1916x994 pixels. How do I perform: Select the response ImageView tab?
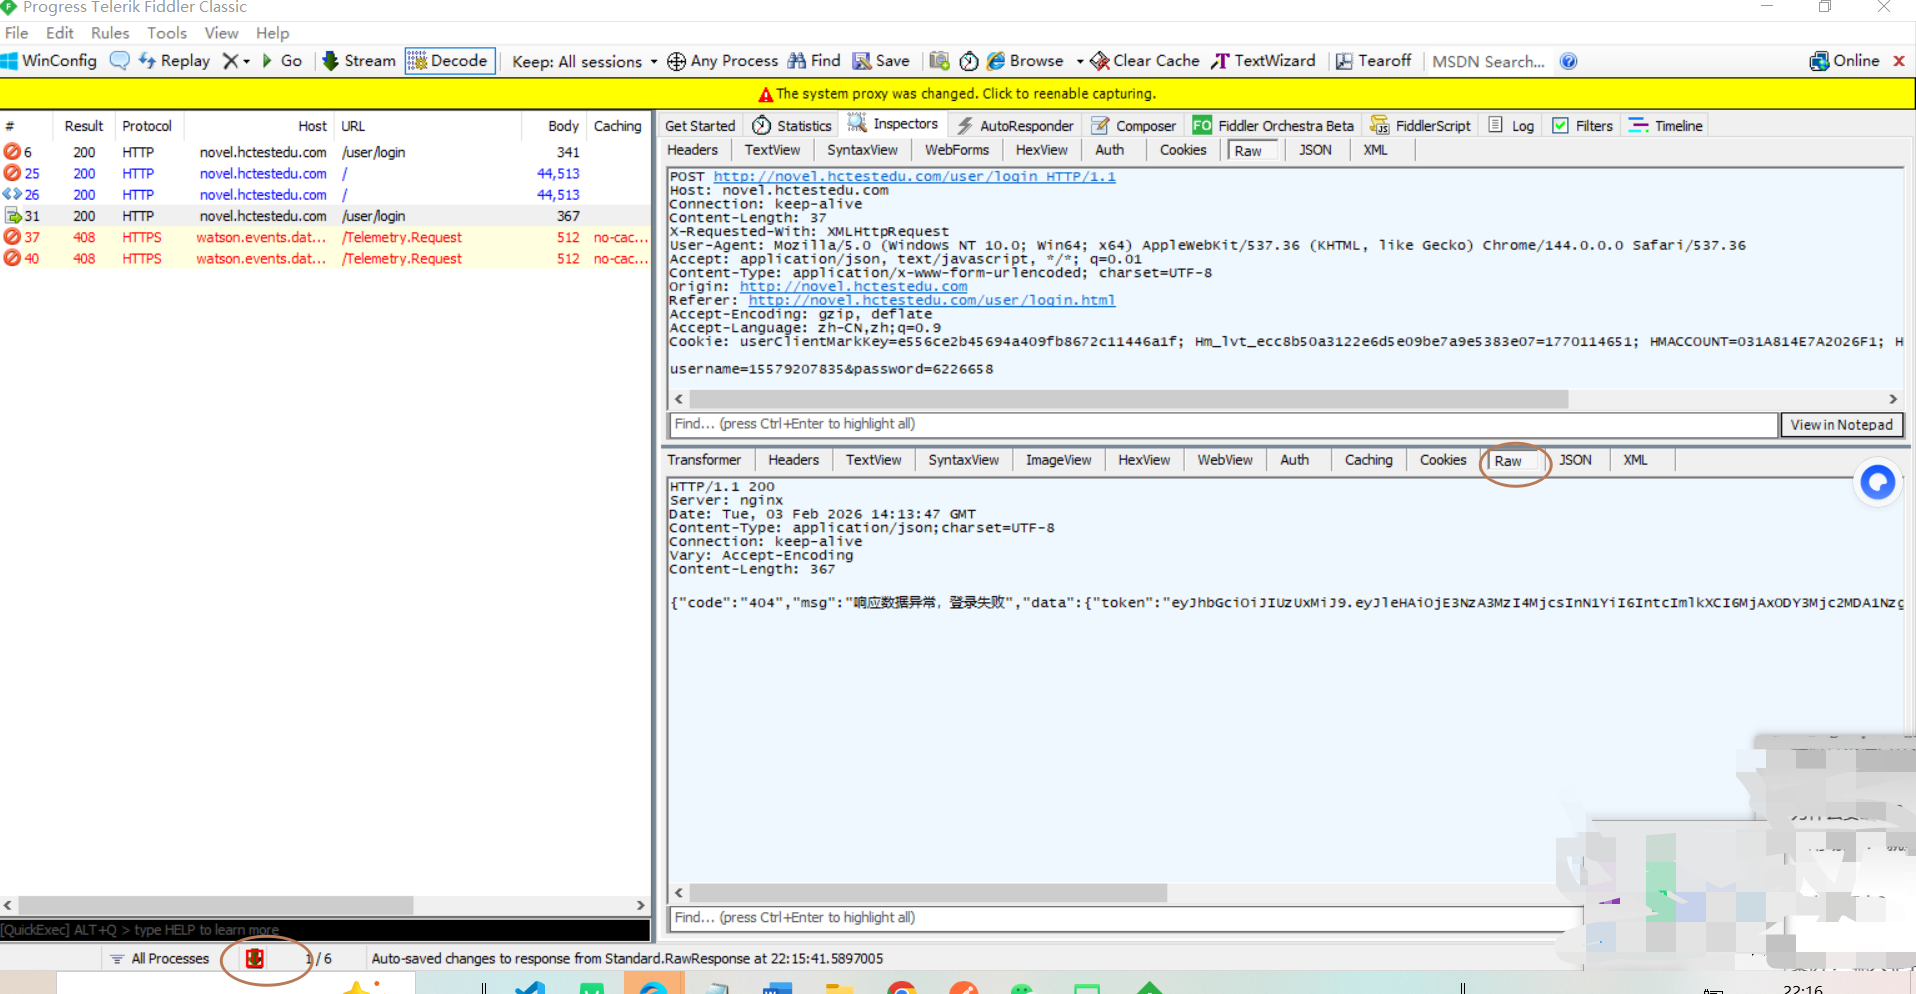[x=1058, y=460]
